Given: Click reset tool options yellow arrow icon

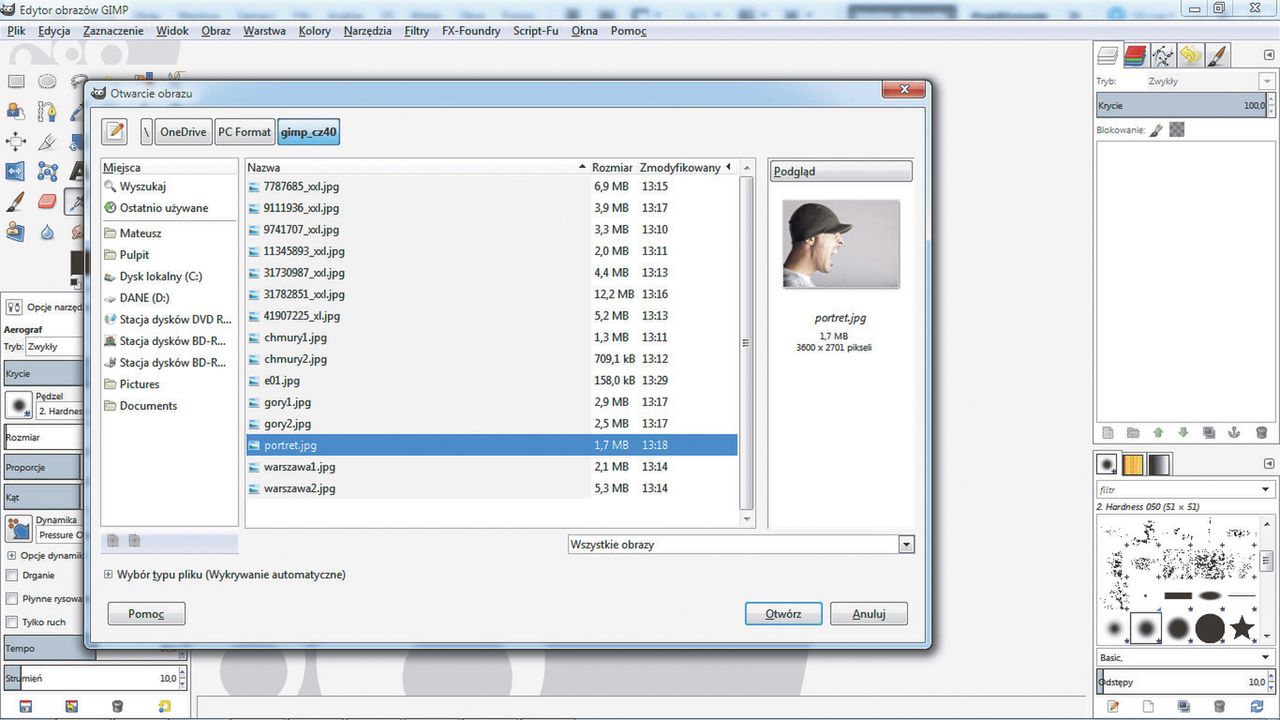Looking at the screenshot, I should pyautogui.click(x=165, y=706).
